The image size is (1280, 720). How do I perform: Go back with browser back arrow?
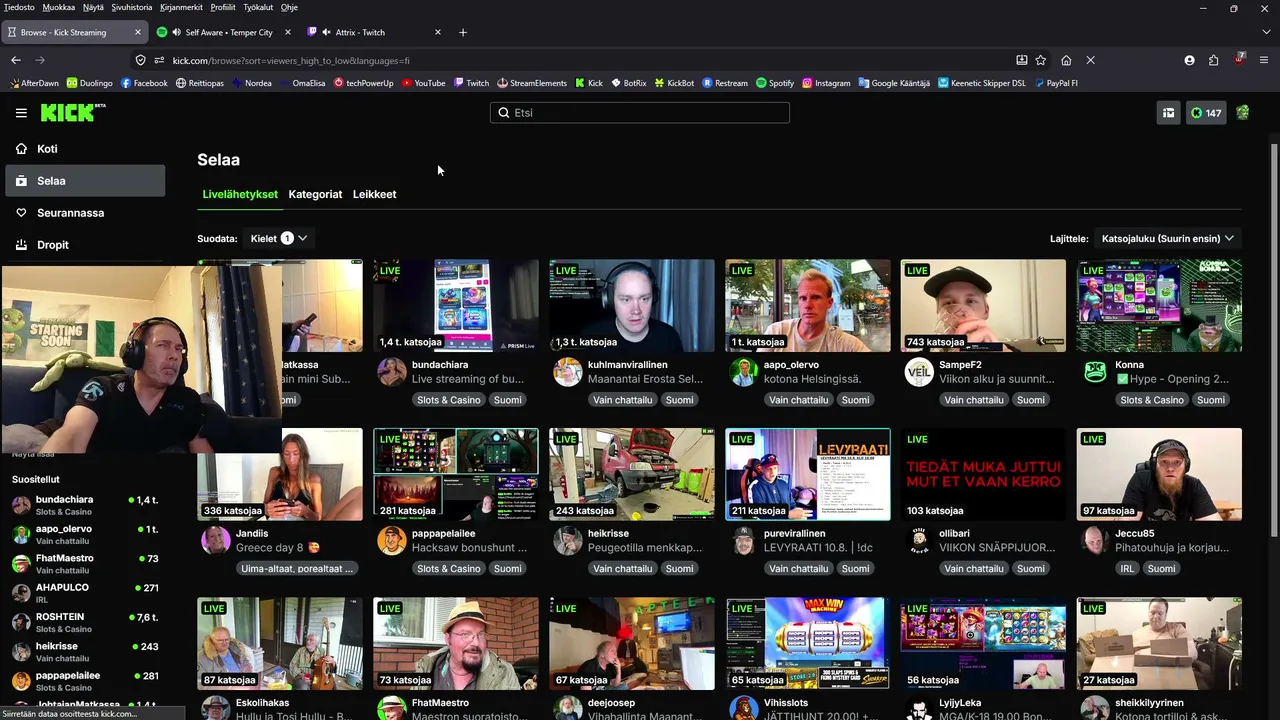16,60
